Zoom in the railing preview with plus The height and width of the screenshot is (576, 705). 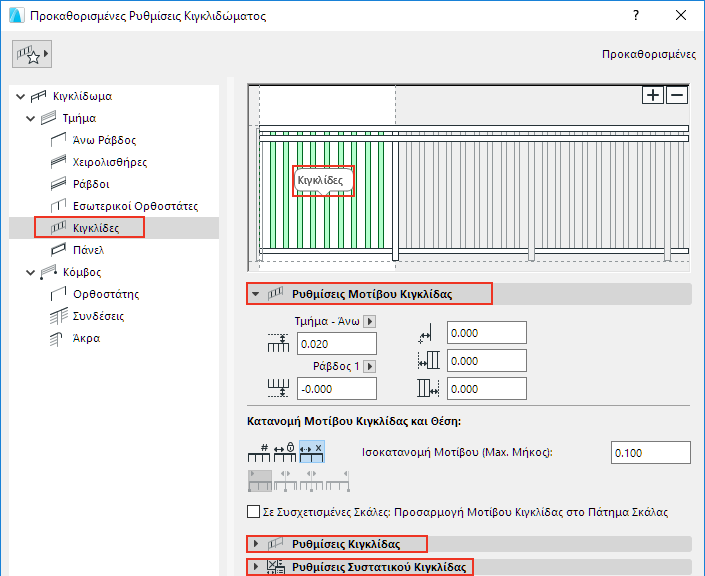pyautogui.click(x=653, y=95)
